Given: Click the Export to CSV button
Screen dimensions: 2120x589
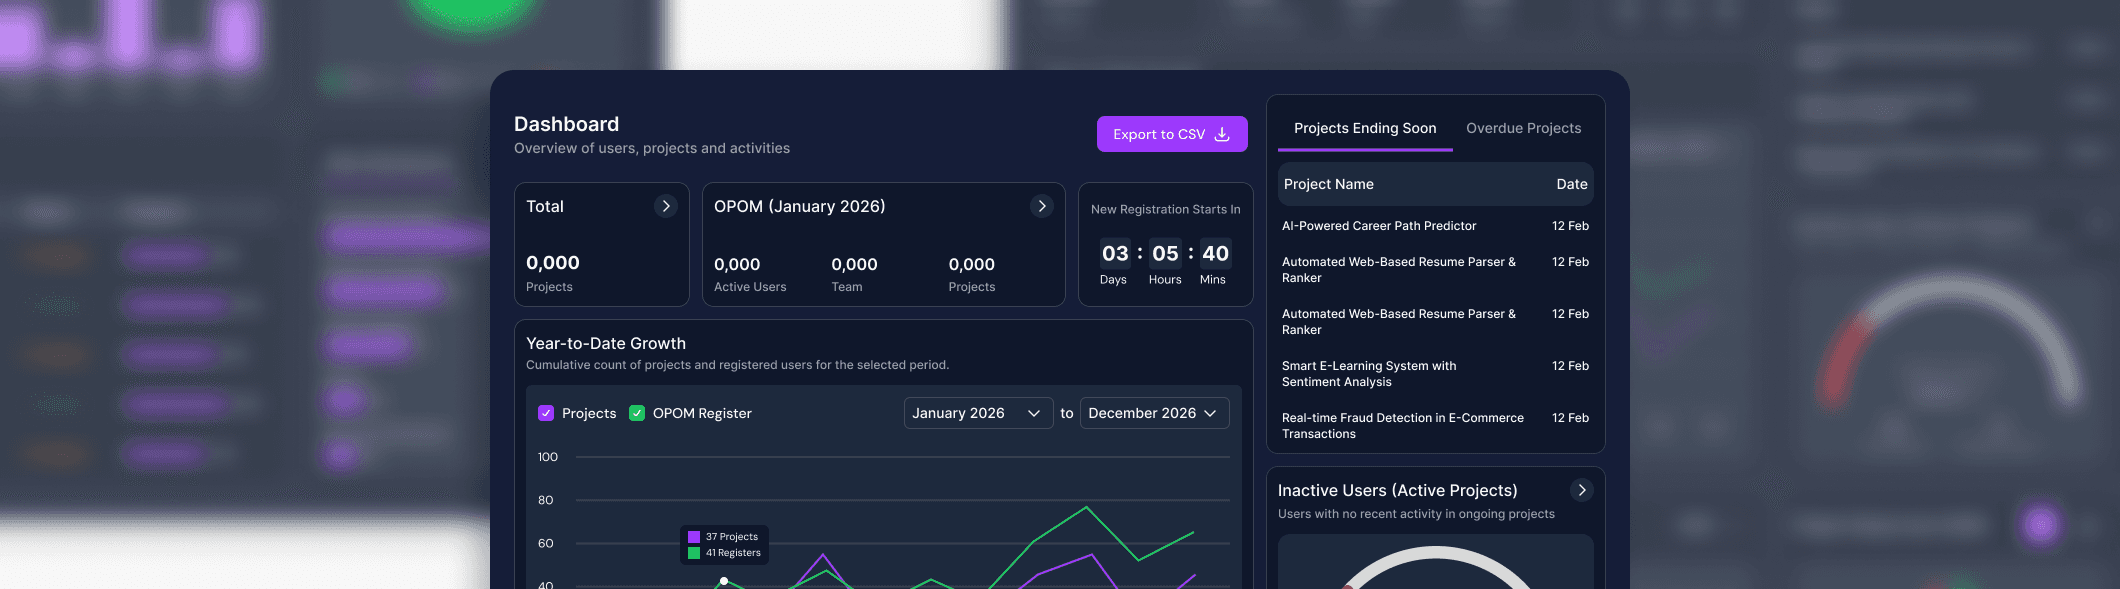Looking at the screenshot, I should coord(1172,134).
